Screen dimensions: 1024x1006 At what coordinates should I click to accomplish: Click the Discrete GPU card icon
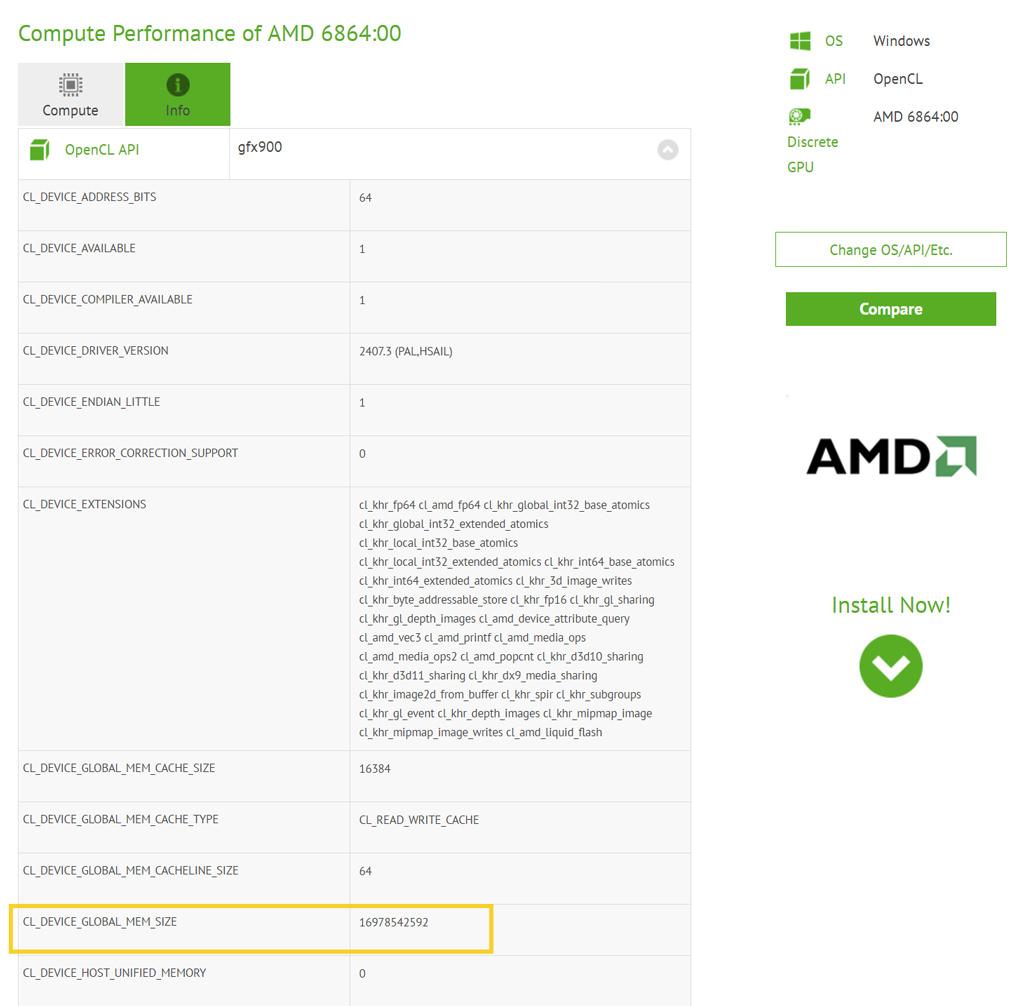[x=800, y=116]
